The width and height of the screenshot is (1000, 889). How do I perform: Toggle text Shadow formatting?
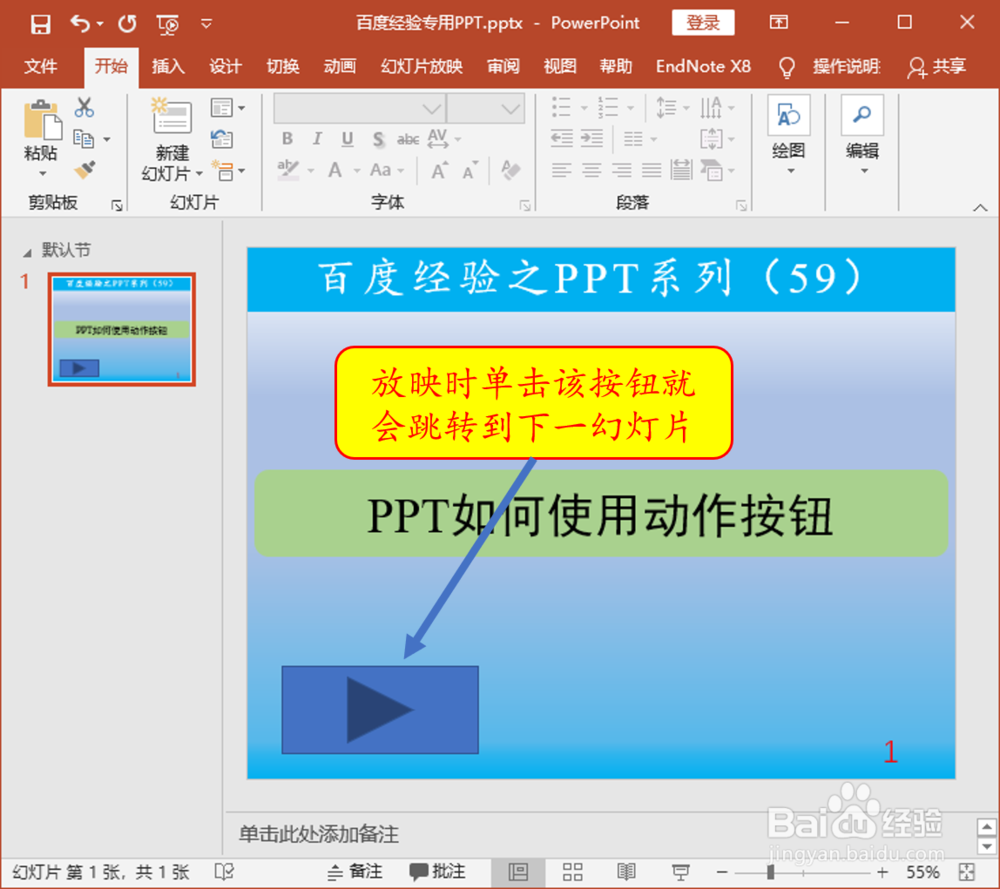378,139
